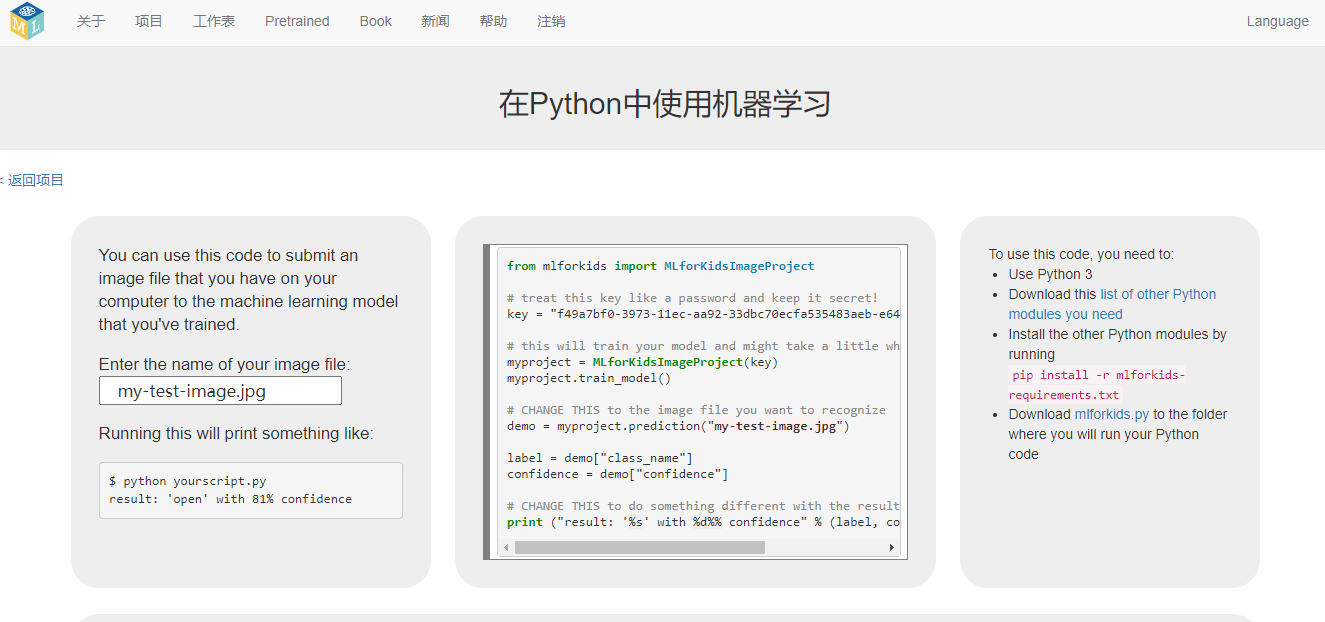1325x622 pixels.
Task: Click the label = demo["class_name"] line
Action: point(600,458)
